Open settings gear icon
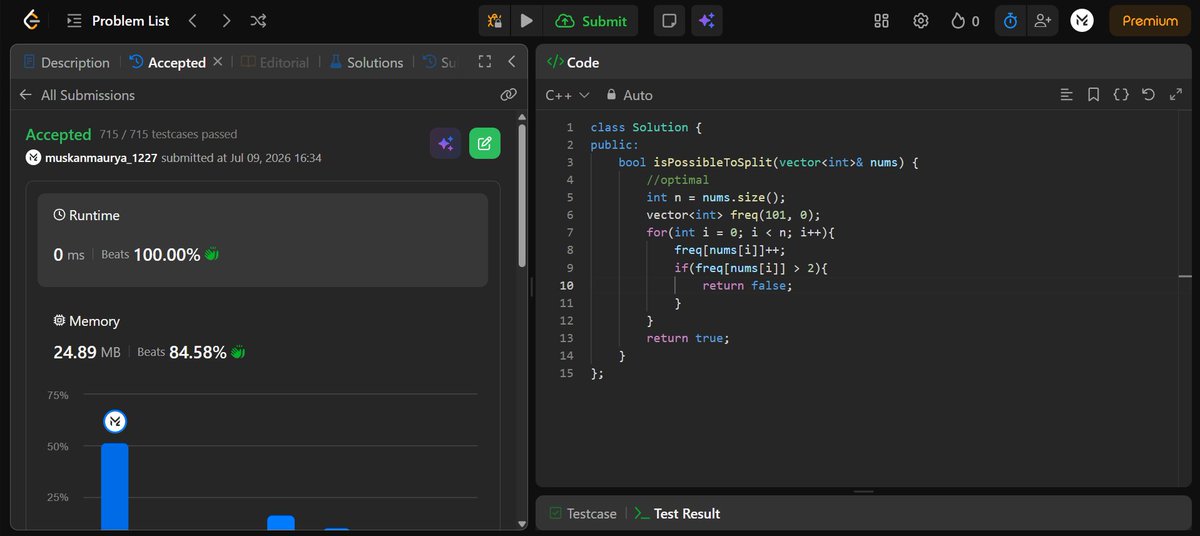Image resolution: width=1200 pixels, height=536 pixels. click(921, 21)
